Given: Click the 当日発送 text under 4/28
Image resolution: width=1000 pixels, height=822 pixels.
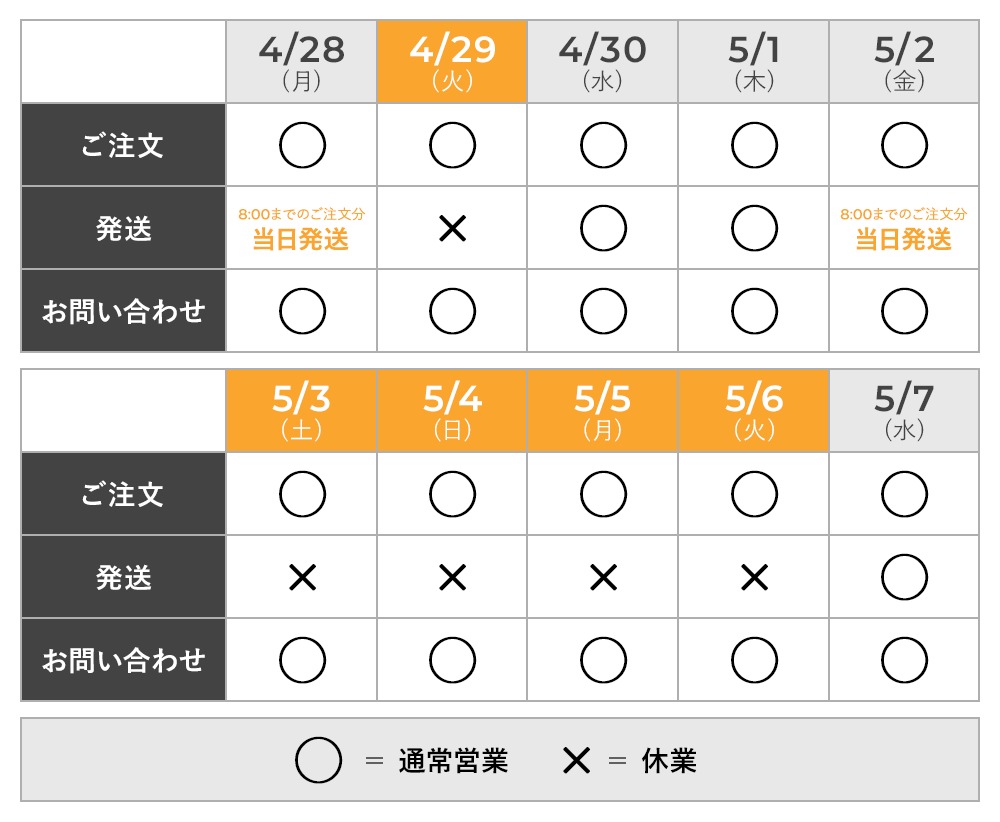Looking at the screenshot, I should click(x=301, y=240).
